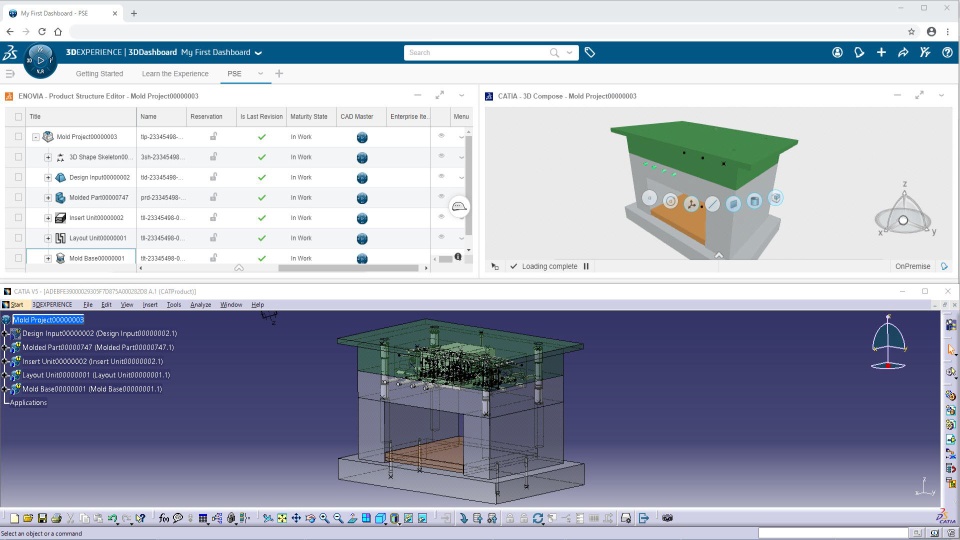Viewport: 960px width, 540px height.
Task: Click the What's This help pointer icon
Action: [x=141, y=519]
